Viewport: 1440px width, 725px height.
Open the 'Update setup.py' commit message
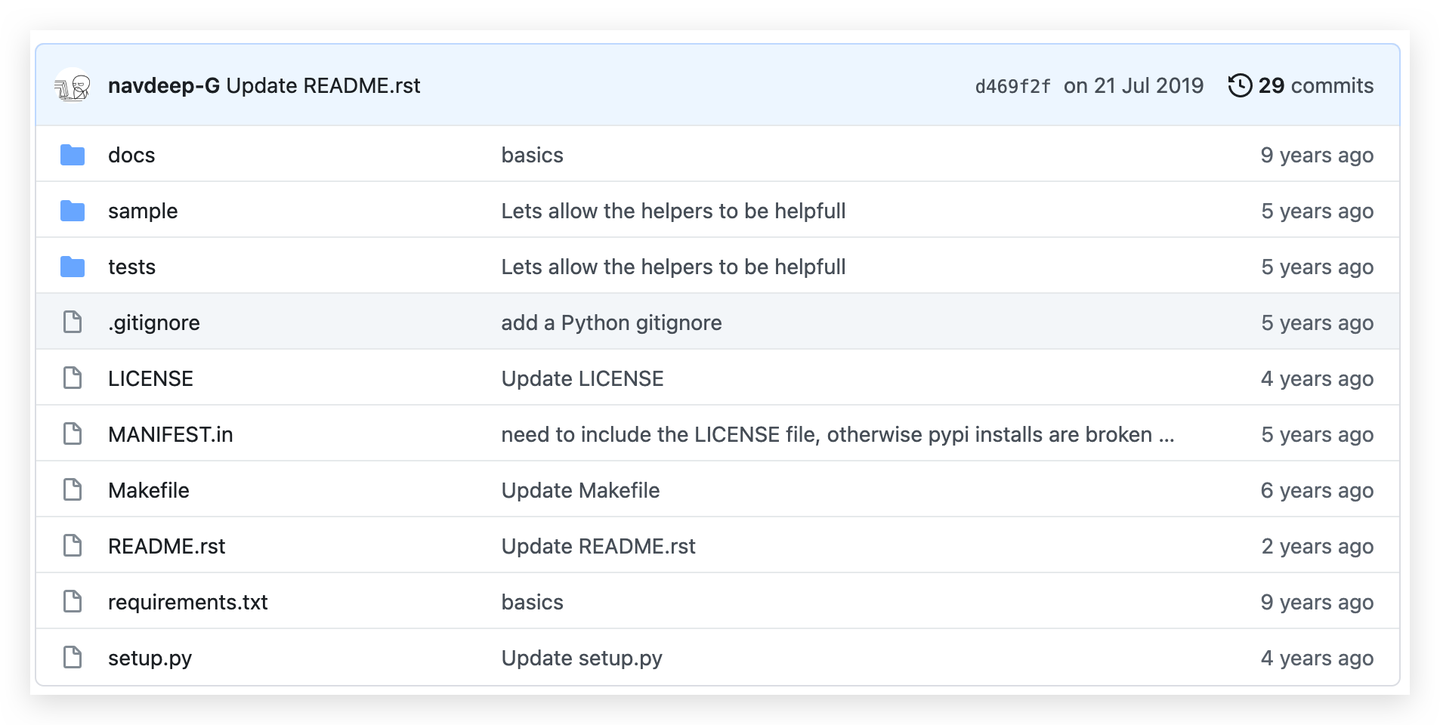[581, 658]
